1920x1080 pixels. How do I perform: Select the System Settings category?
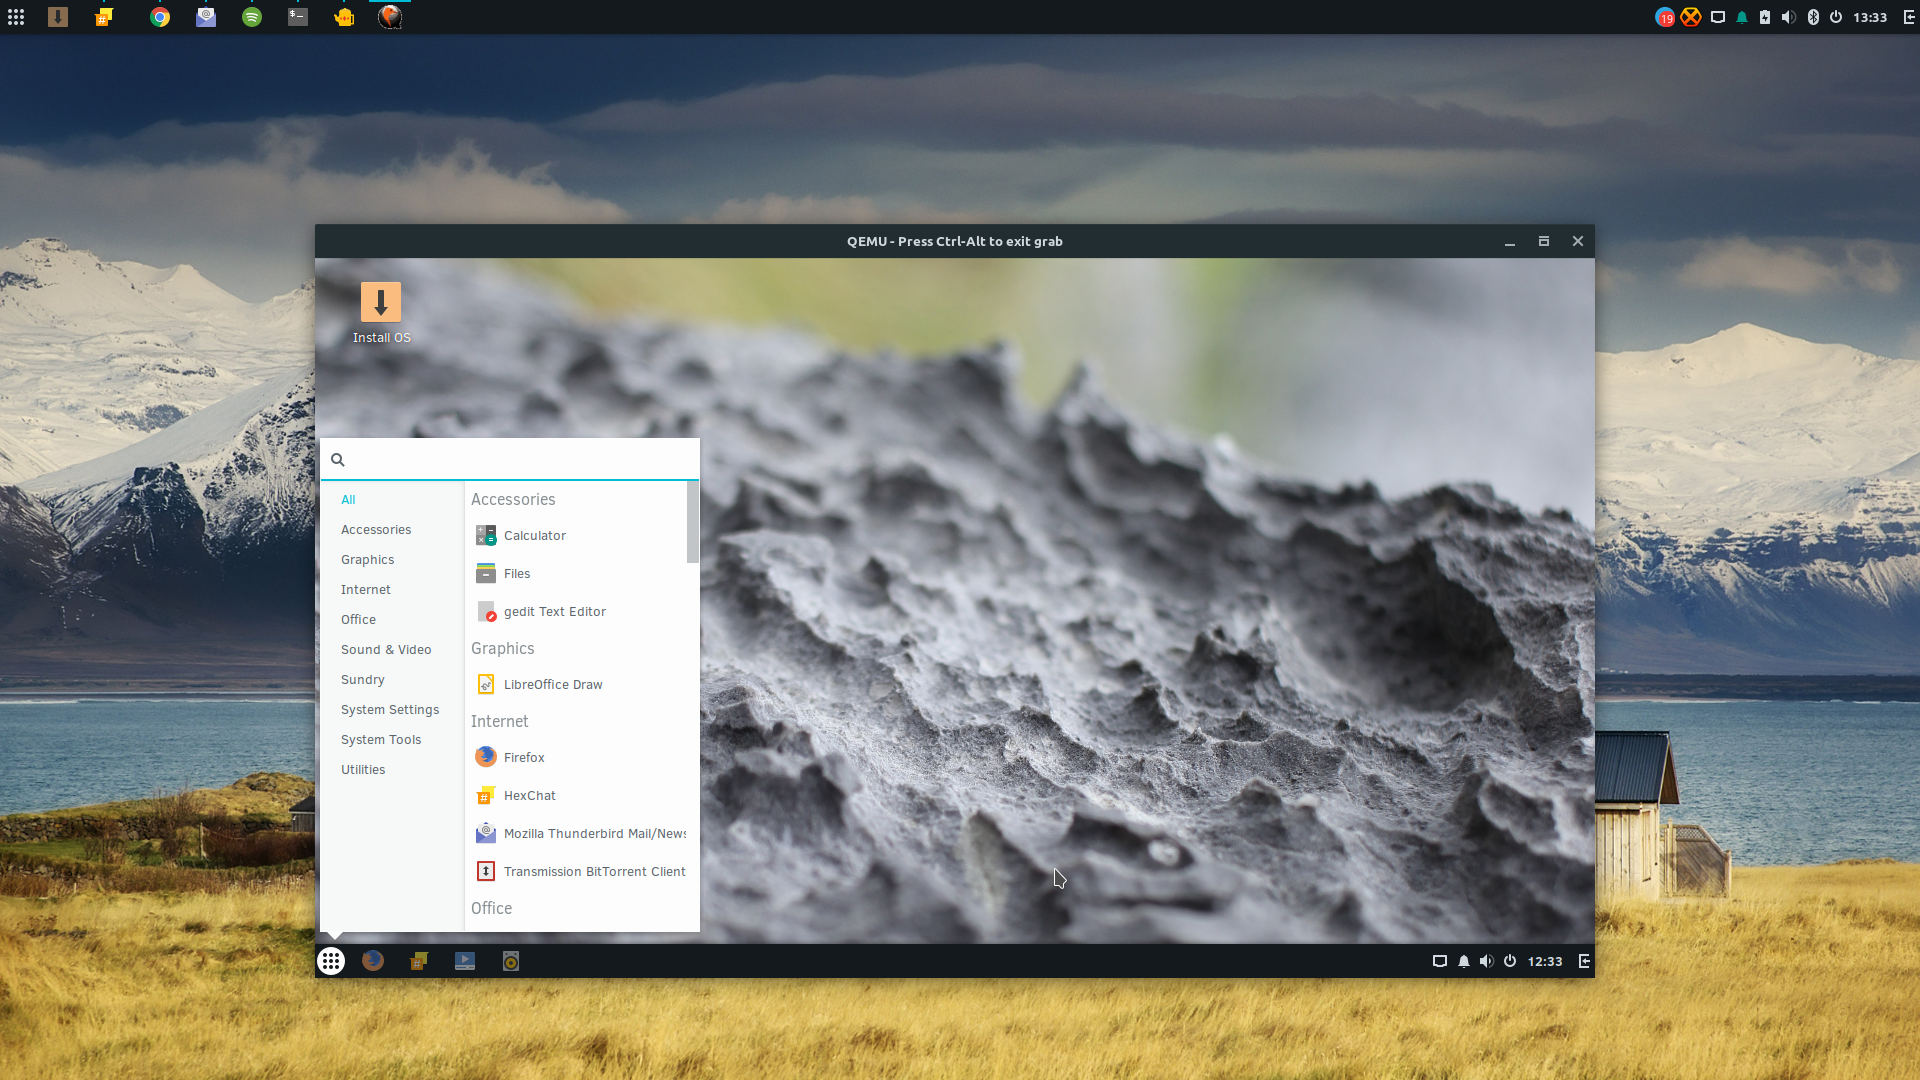pos(390,710)
